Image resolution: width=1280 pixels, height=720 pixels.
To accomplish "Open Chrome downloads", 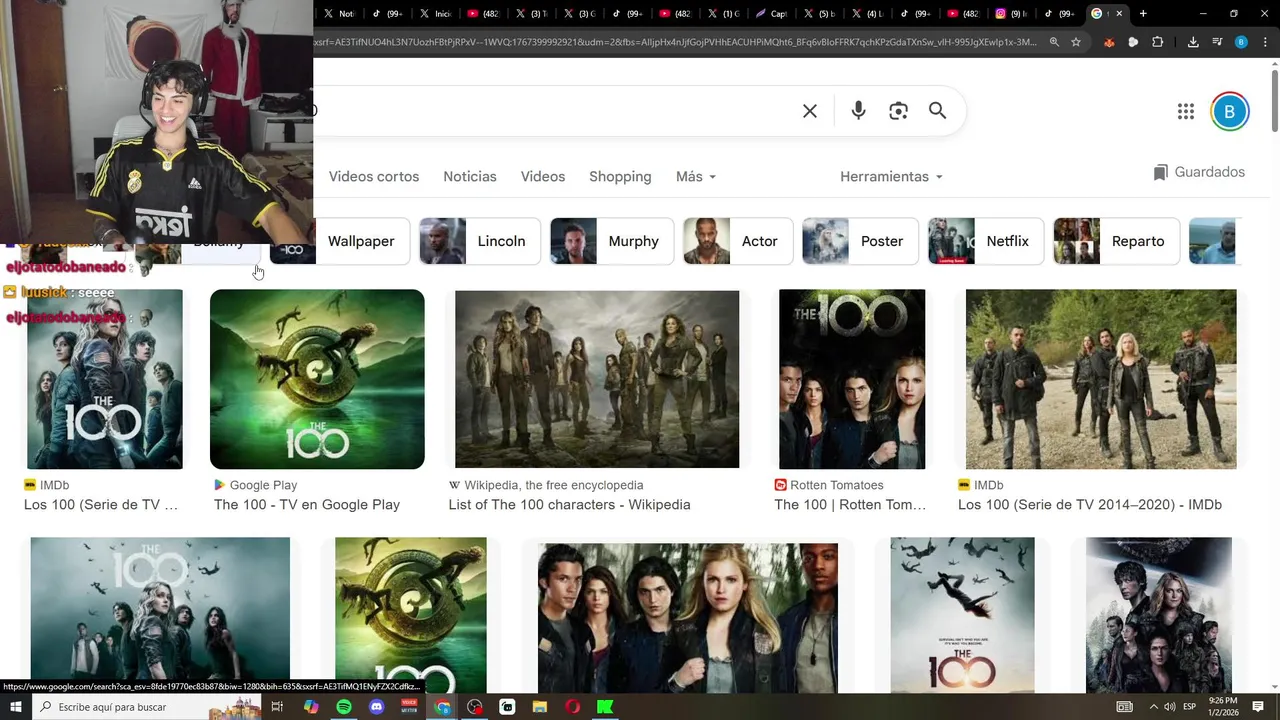I will tap(1193, 42).
